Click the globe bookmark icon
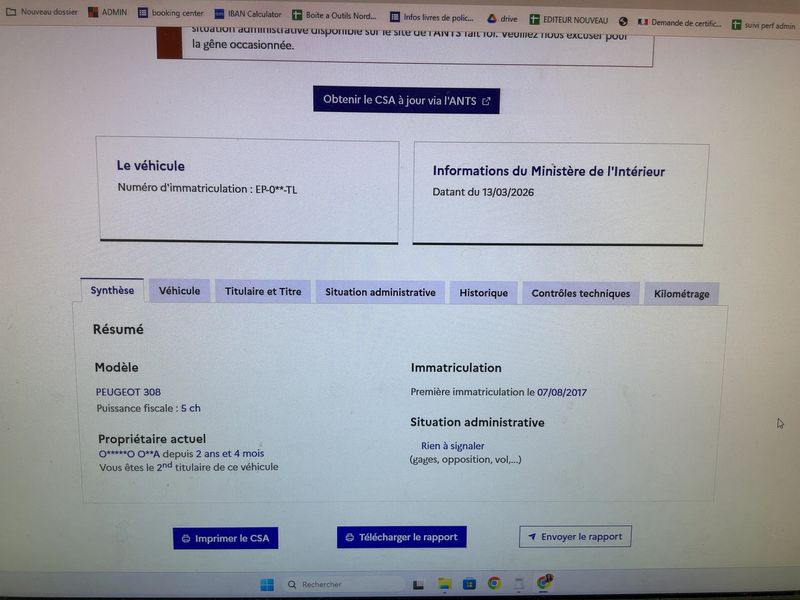 pos(623,21)
